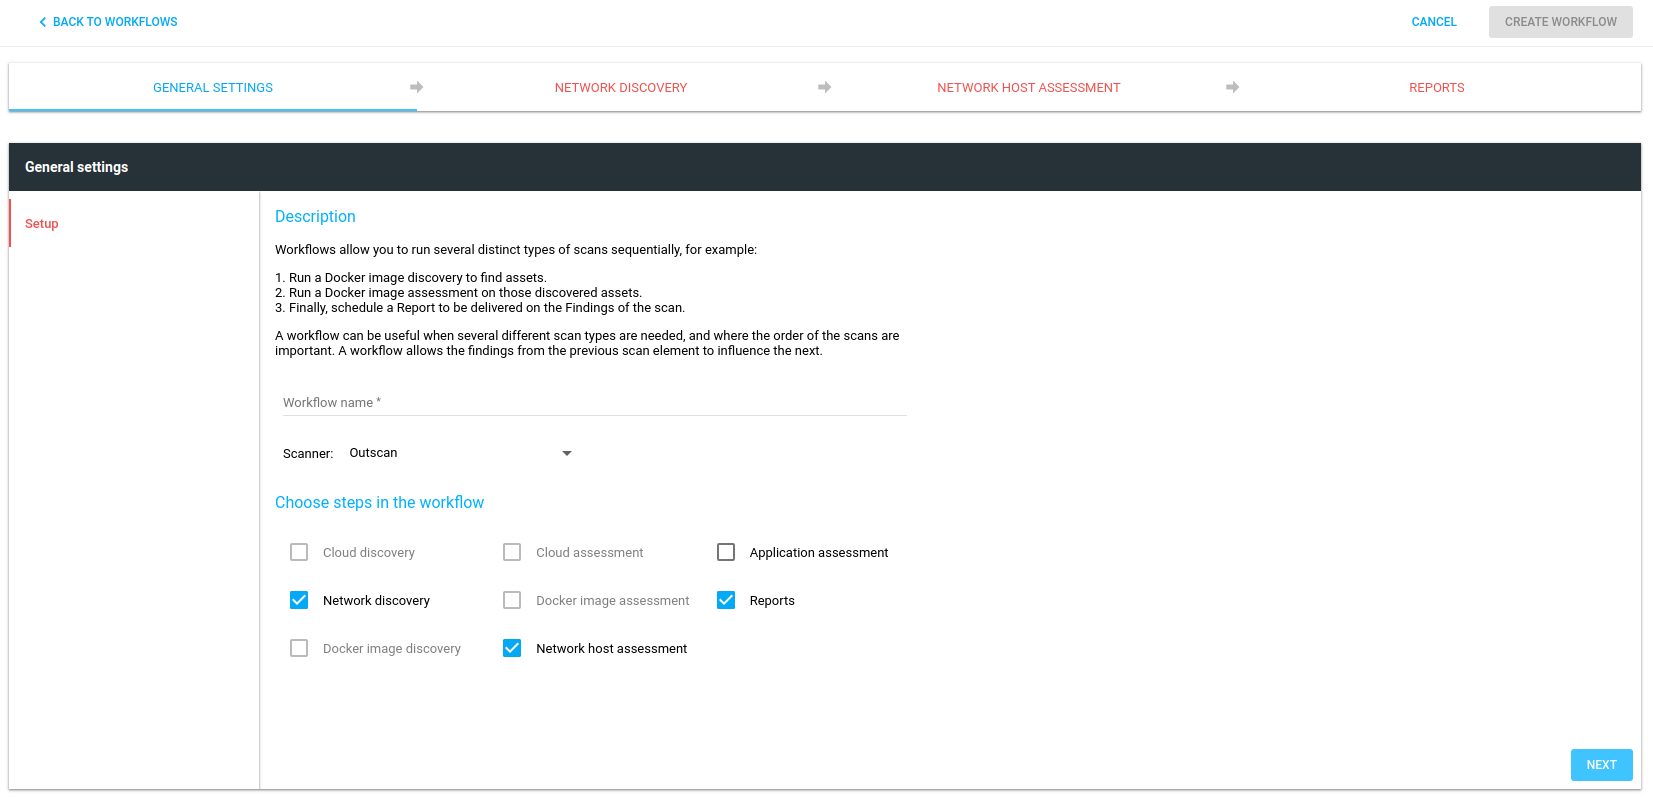The image size is (1653, 797).
Task: Click the Description heading
Action: [x=315, y=216]
